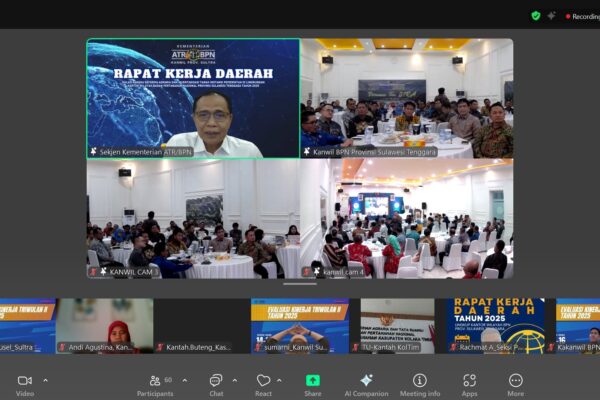Select the KANWIL CAM 3 video tile
The image size is (600, 400).
pyautogui.click(x=193, y=219)
